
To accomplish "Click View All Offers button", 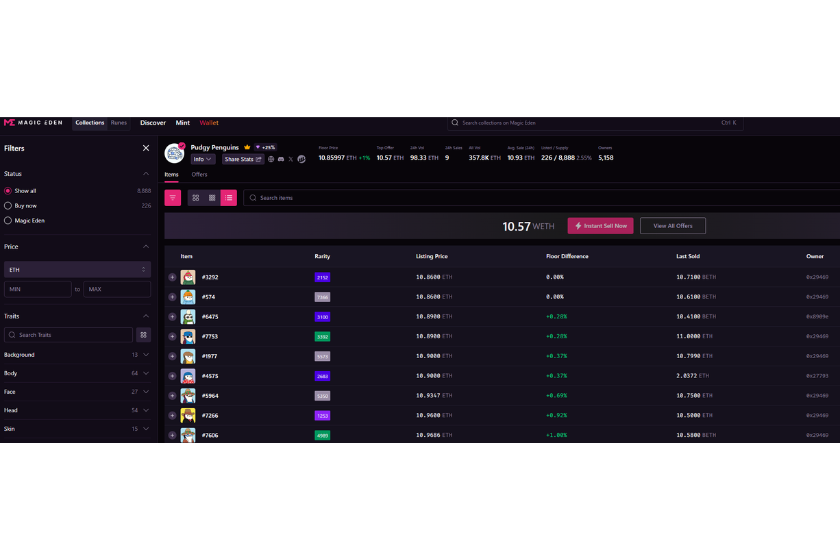I will (x=673, y=226).
